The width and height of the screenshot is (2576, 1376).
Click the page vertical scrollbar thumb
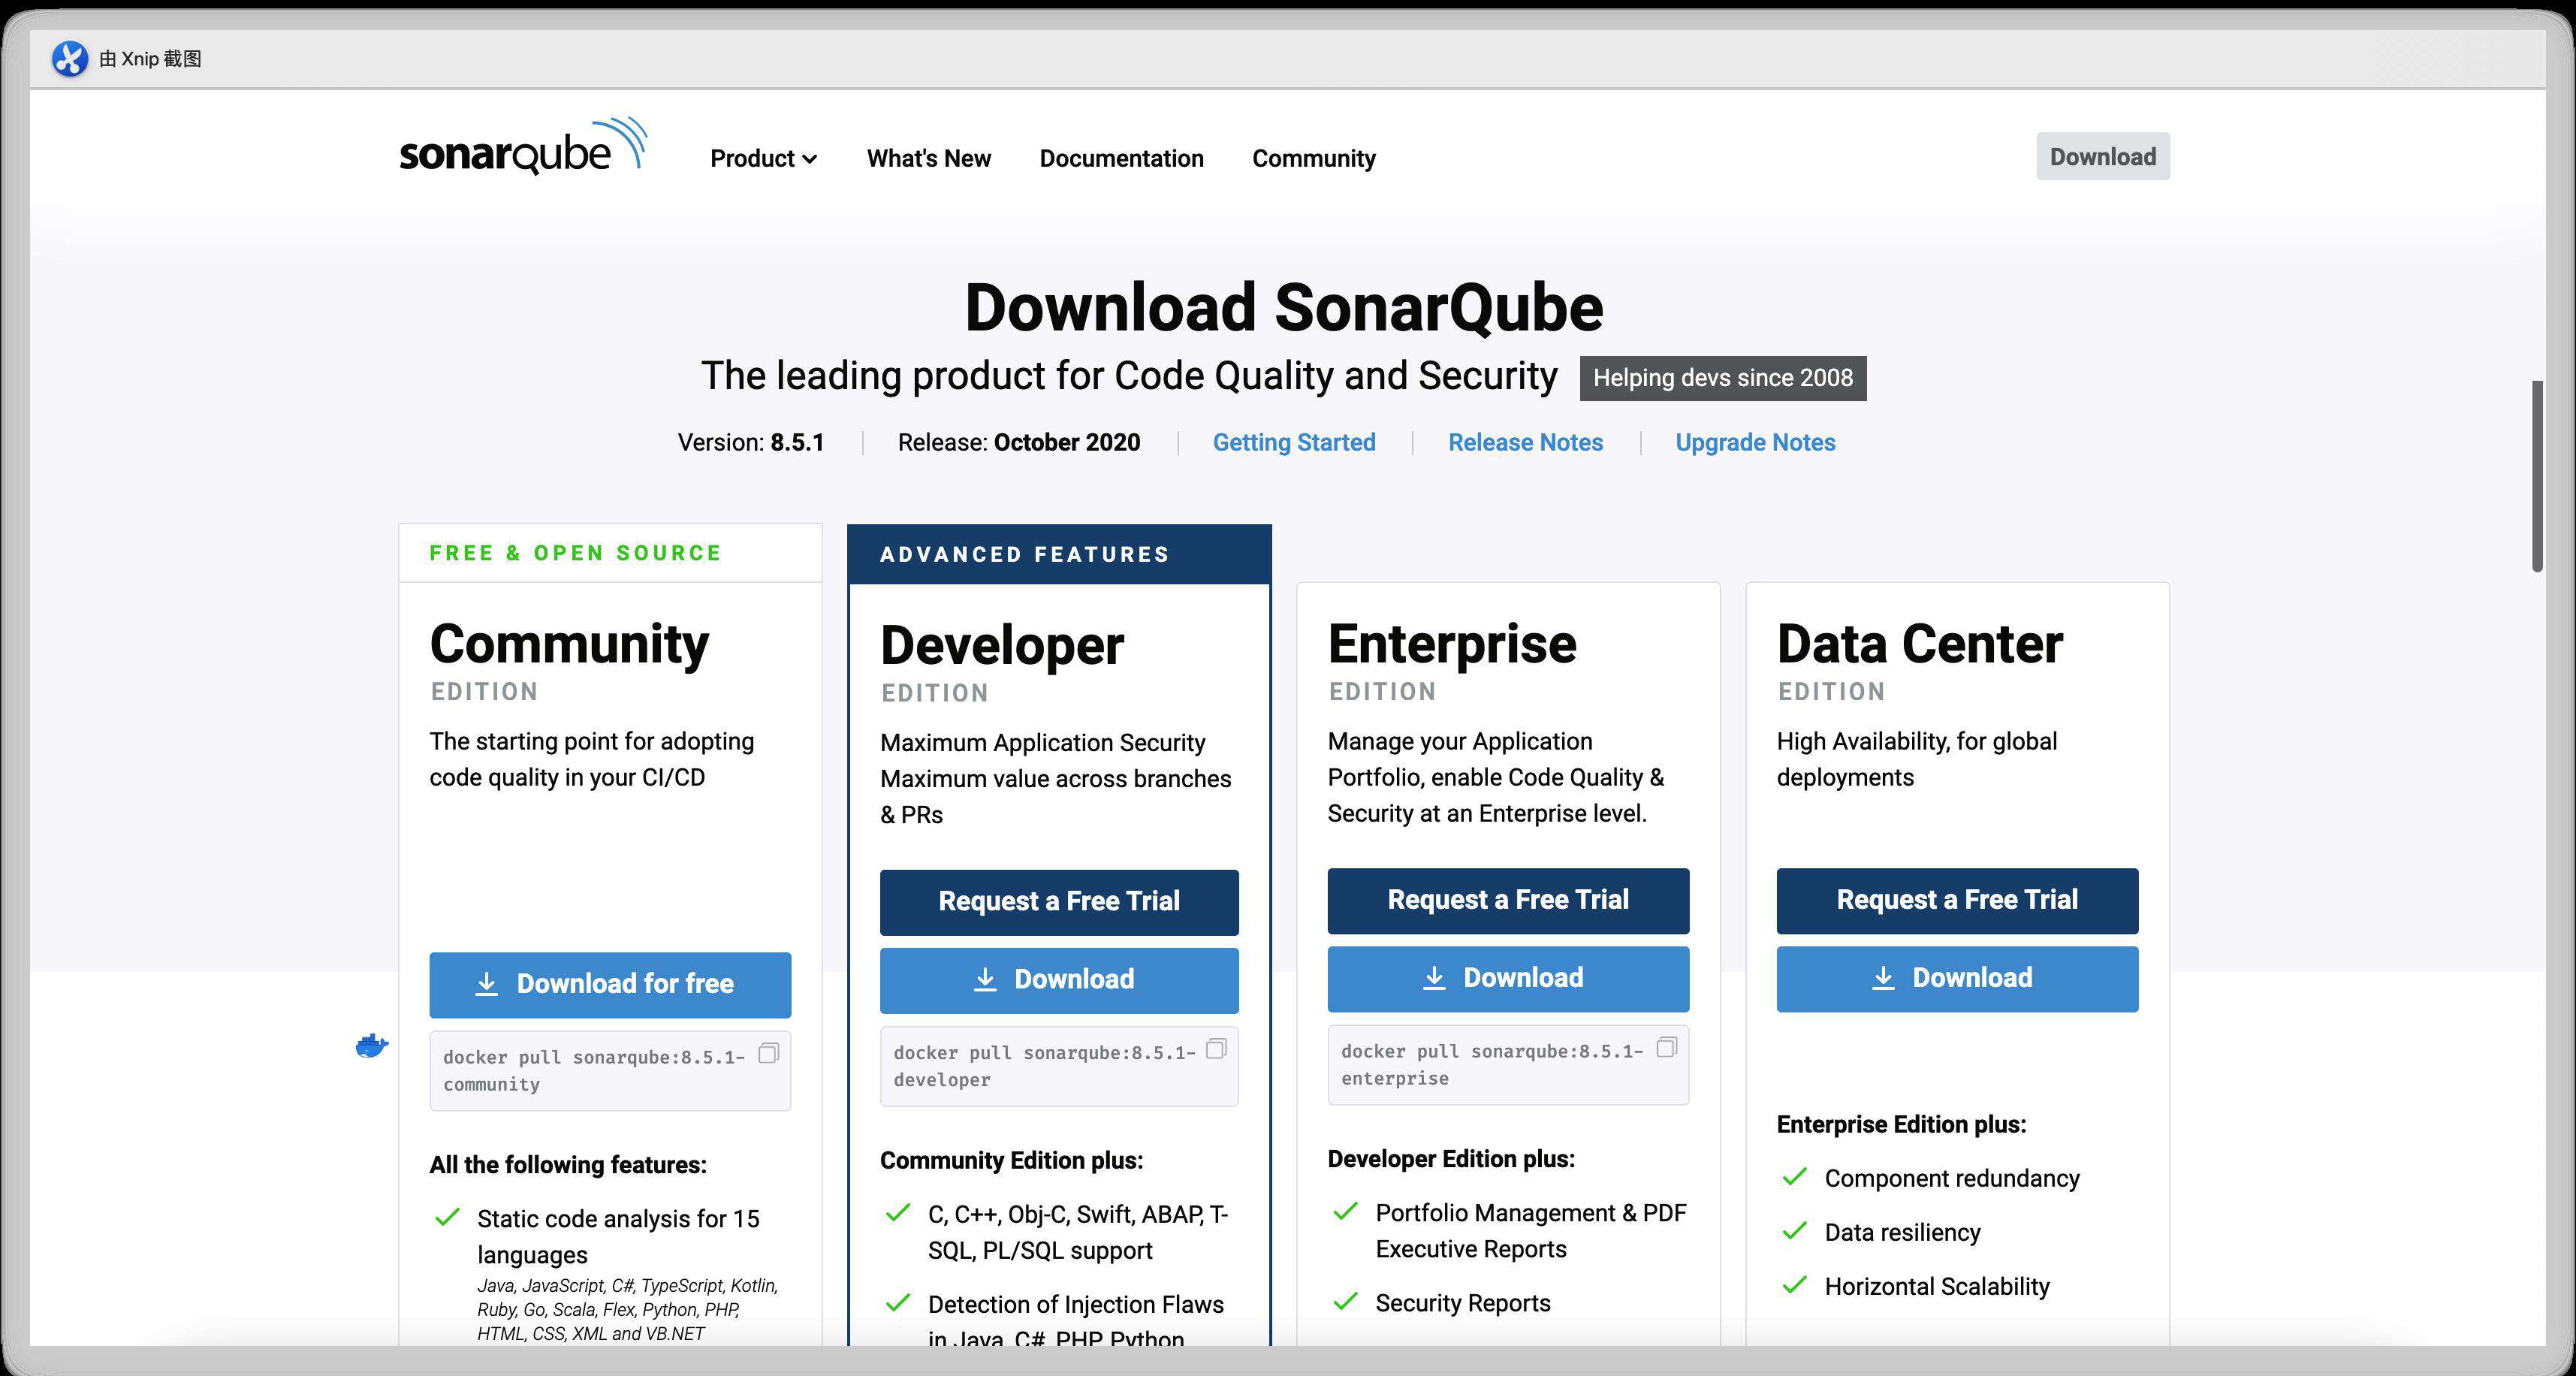tap(2537, 476)
